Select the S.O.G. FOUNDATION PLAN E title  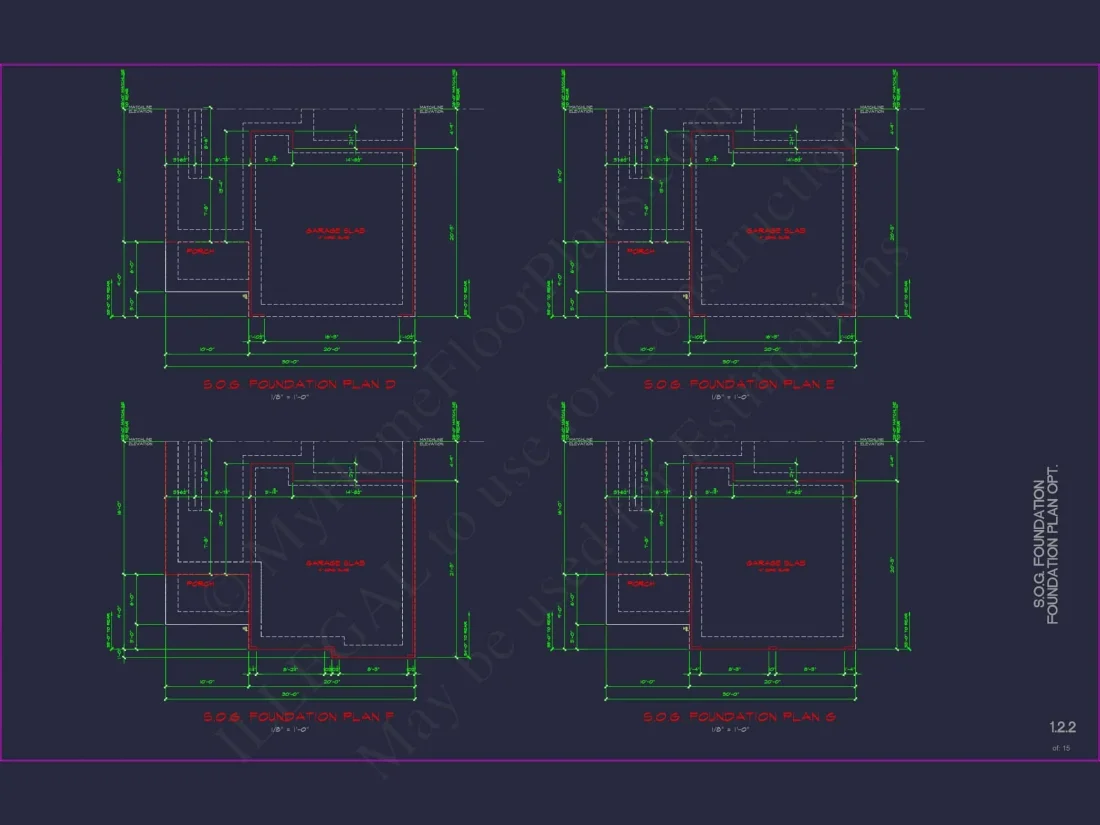pos(741,383)
